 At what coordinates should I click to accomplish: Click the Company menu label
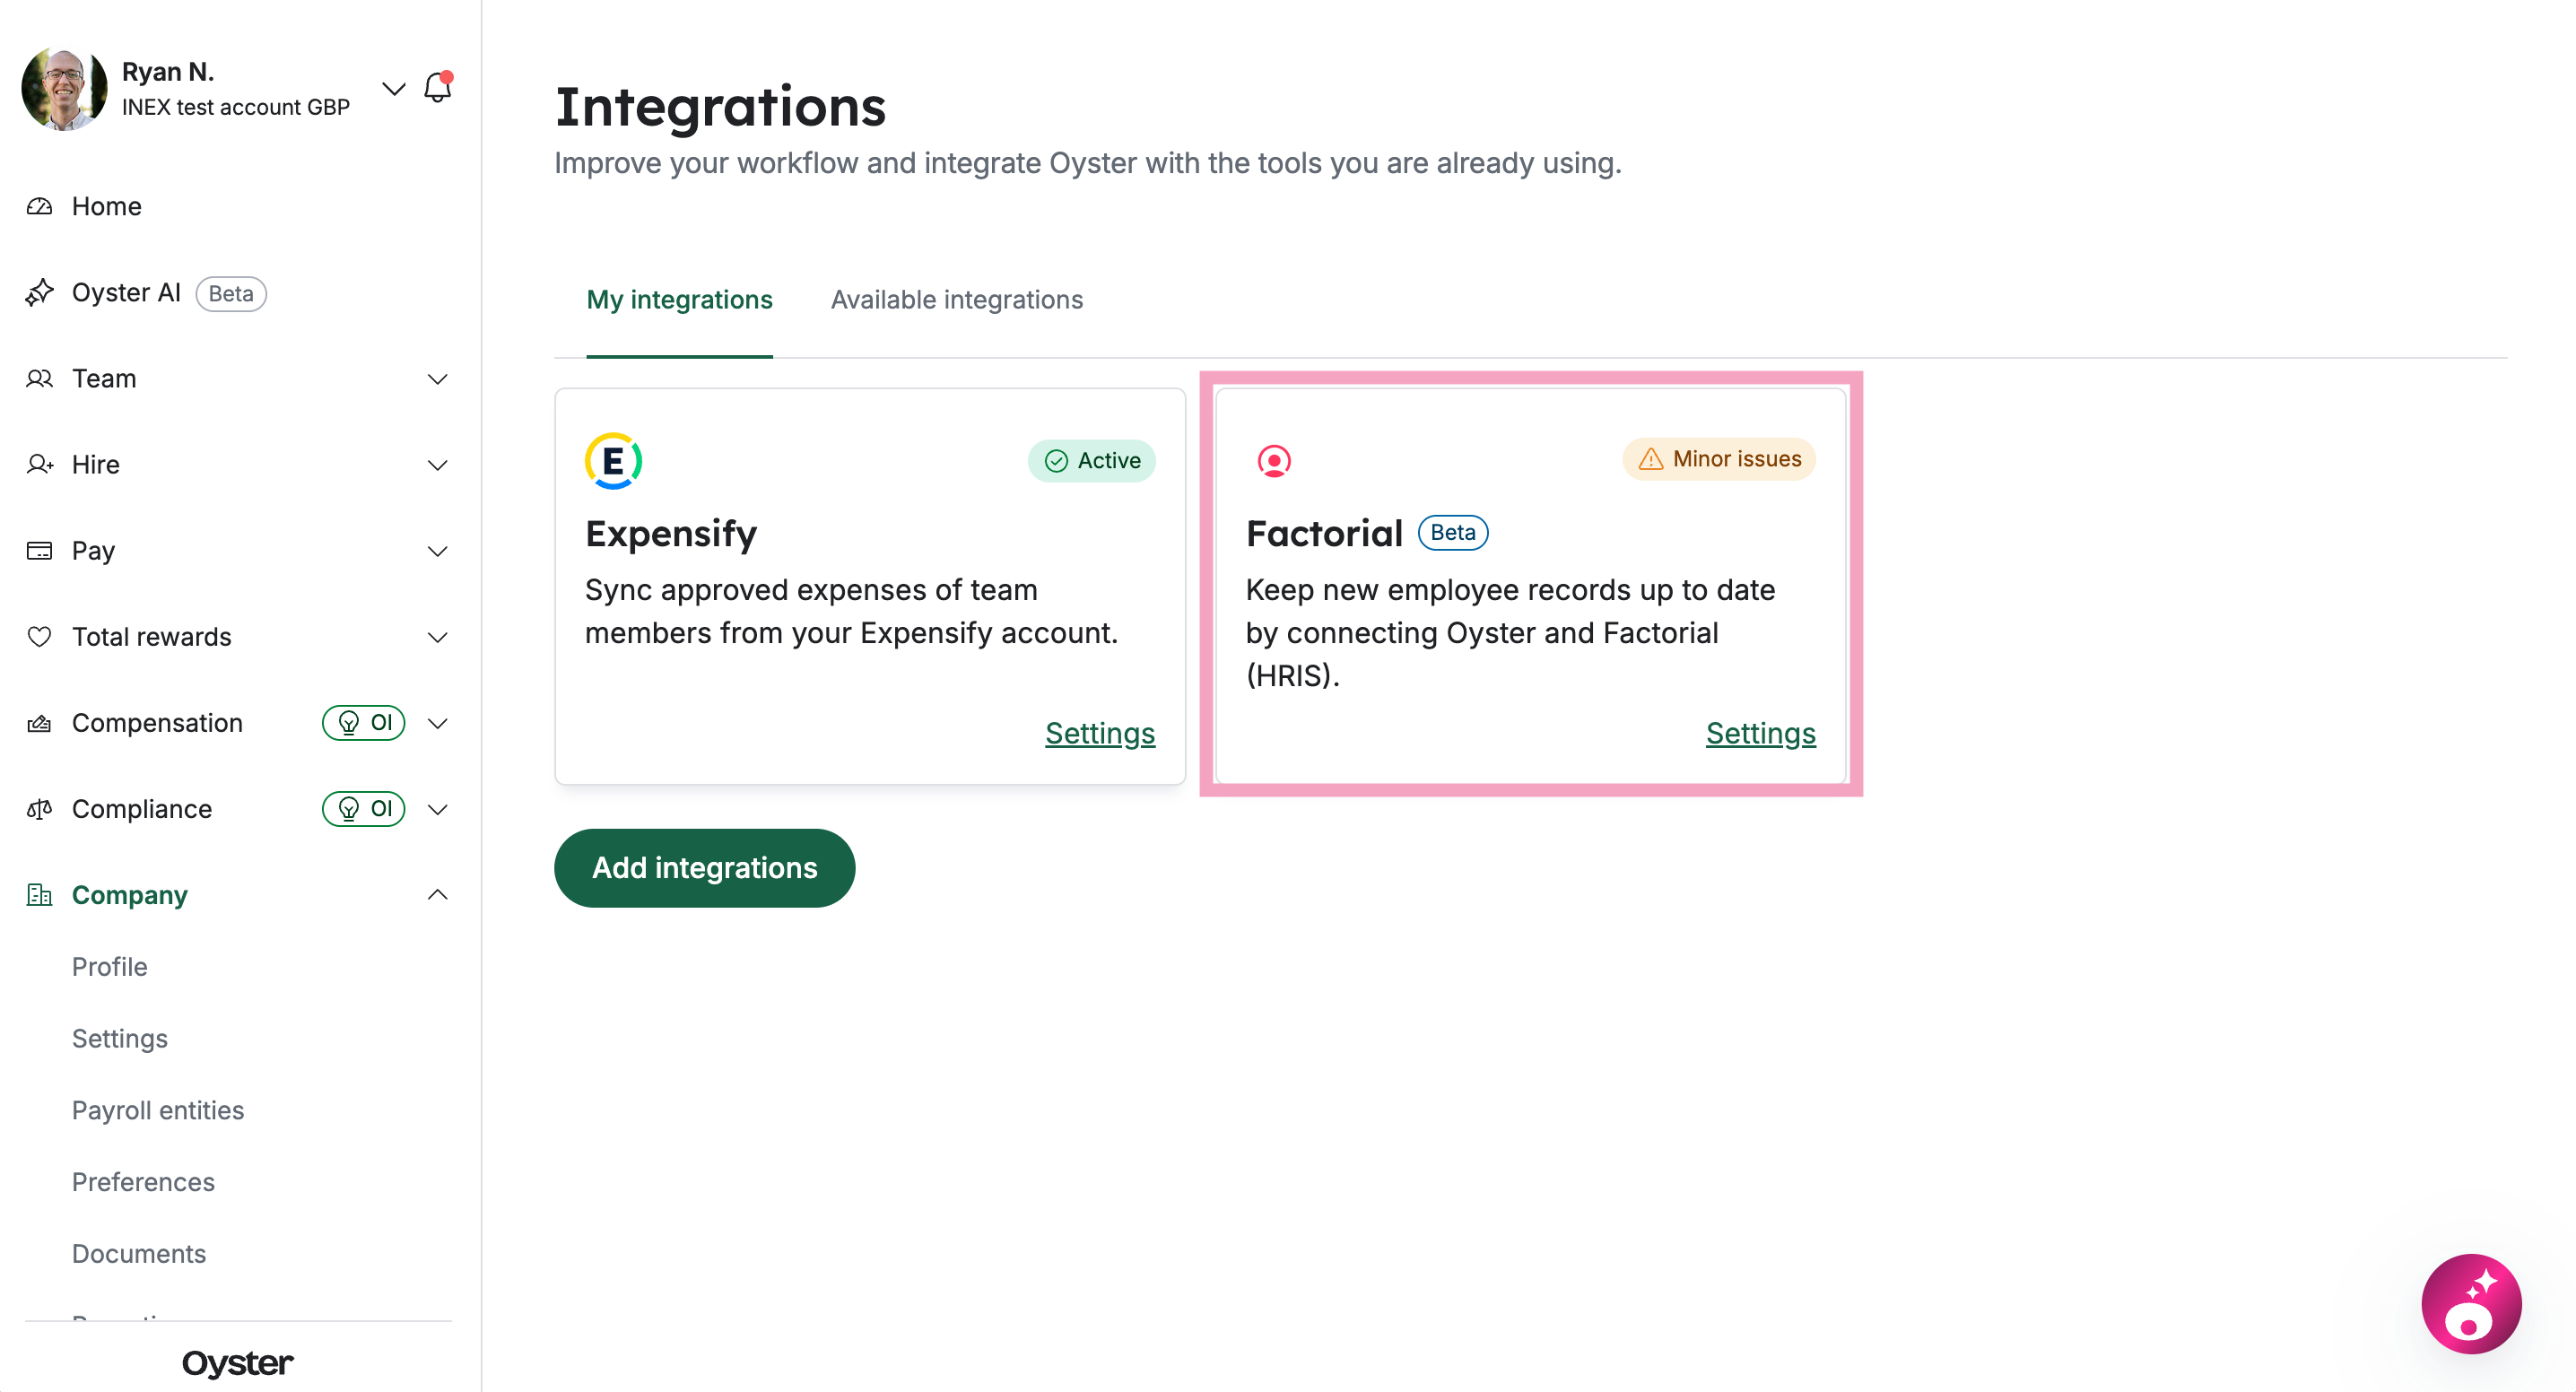click(x=130, y=894)
